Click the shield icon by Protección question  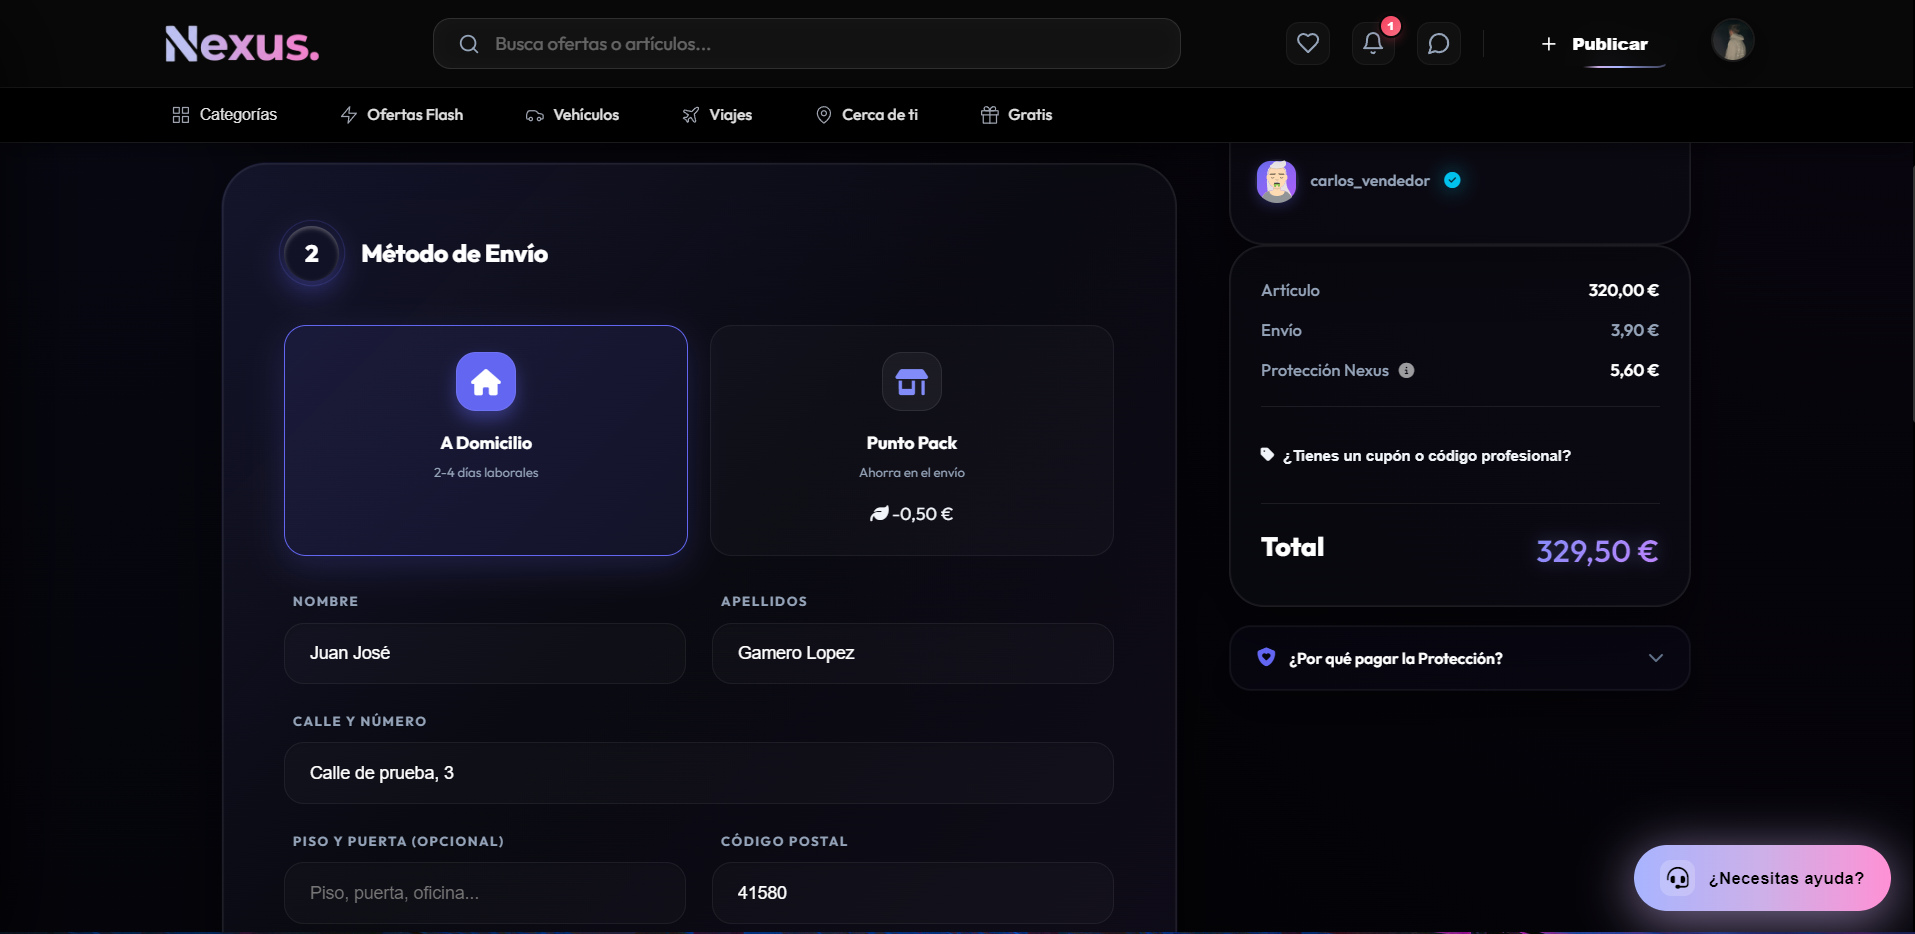tap(1266, 657)
